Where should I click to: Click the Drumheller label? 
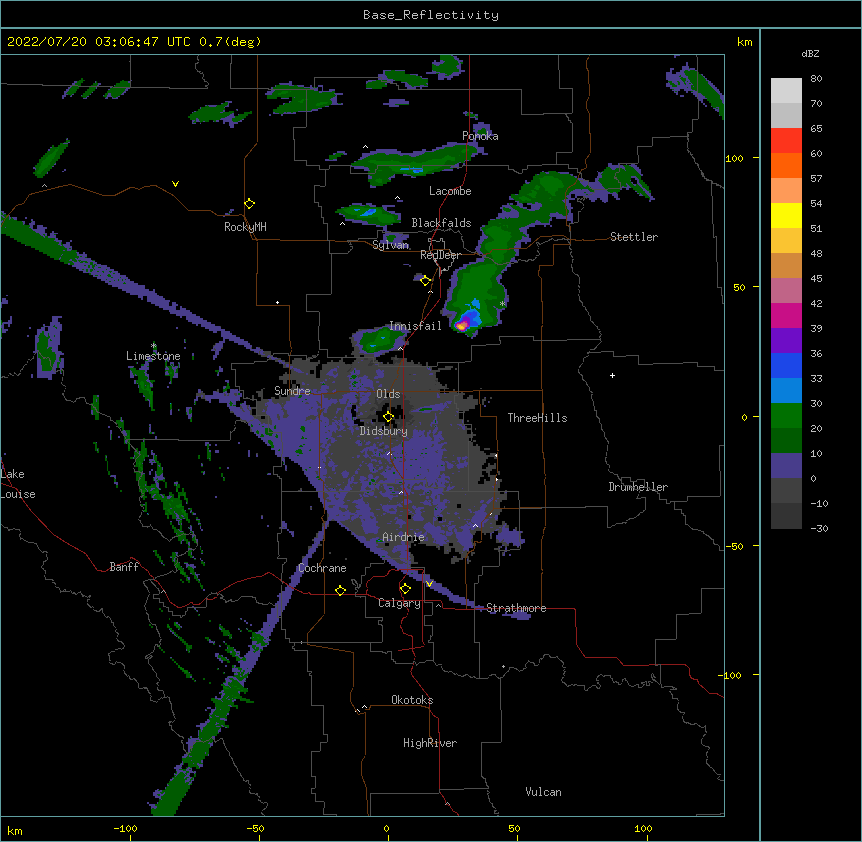pos(638,487)
